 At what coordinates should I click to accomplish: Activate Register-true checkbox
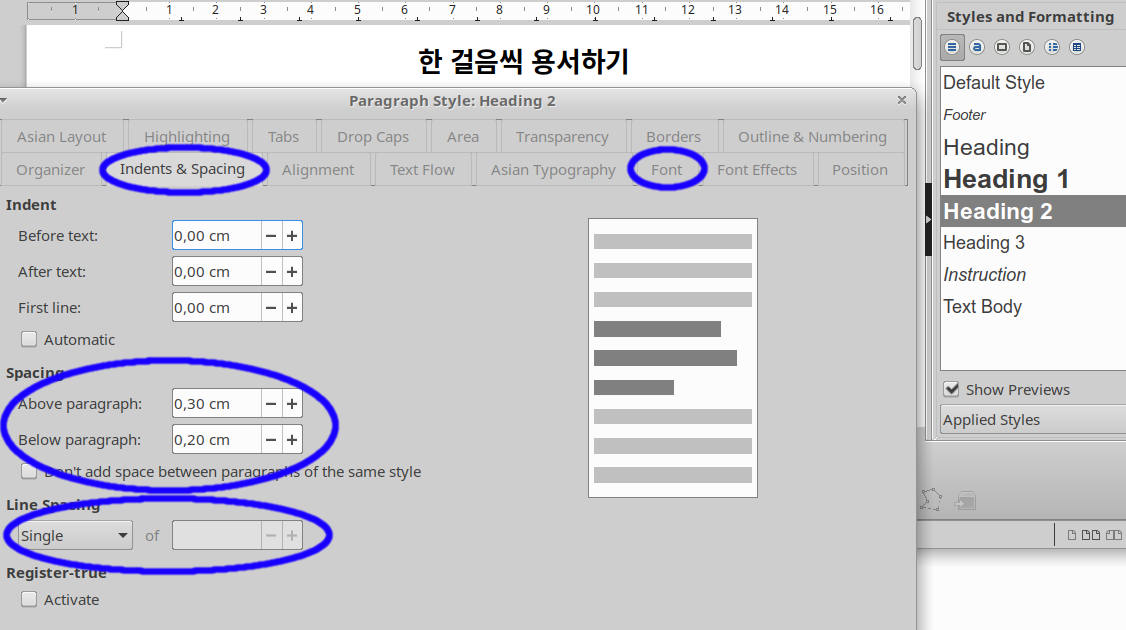click(29, 599)
